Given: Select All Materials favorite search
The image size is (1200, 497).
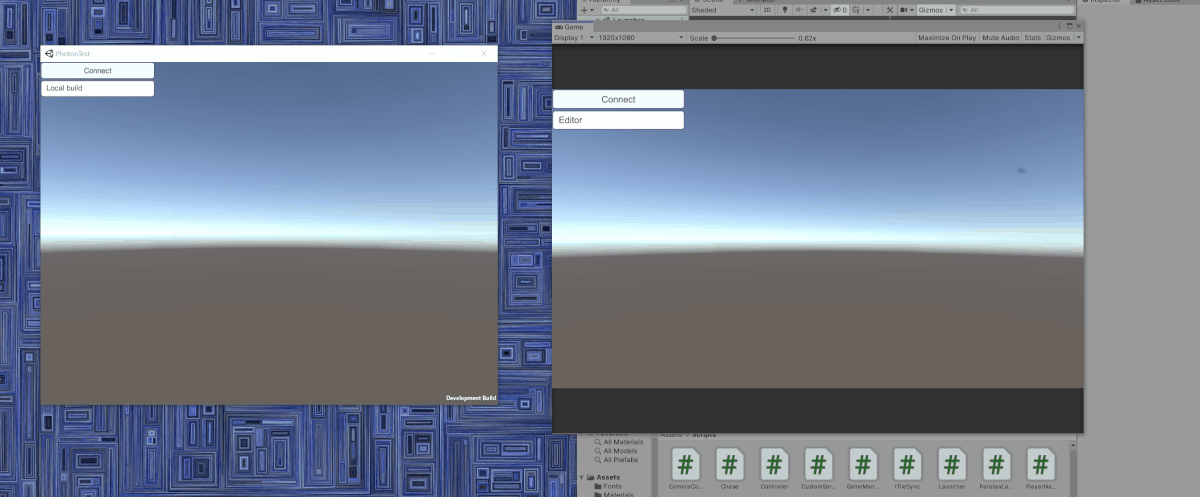Looking at the screenshot, I should 623,441.
